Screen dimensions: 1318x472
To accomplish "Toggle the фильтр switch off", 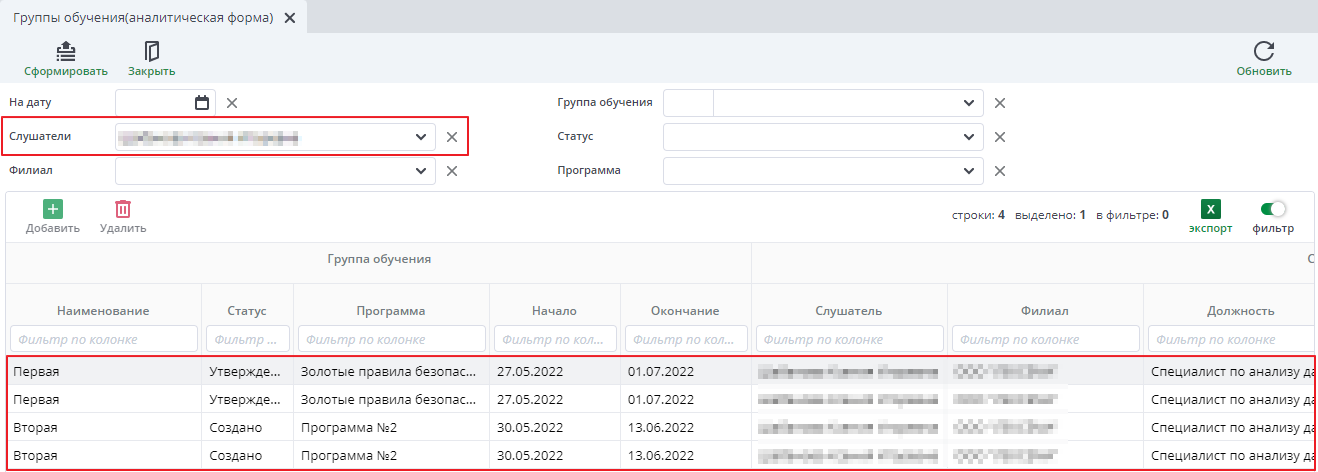I will 1273,209.
